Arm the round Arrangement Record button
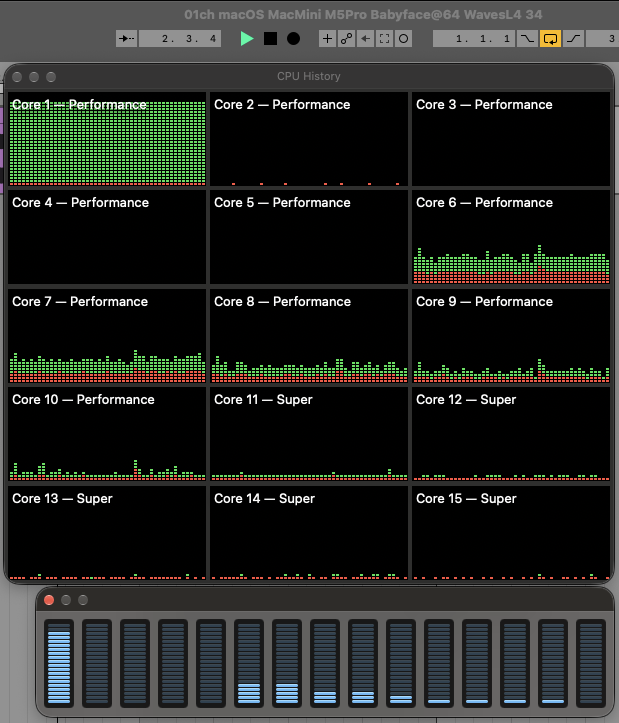Screen dimensions: 619x723 pyautogui.click(x=293, y=39)
